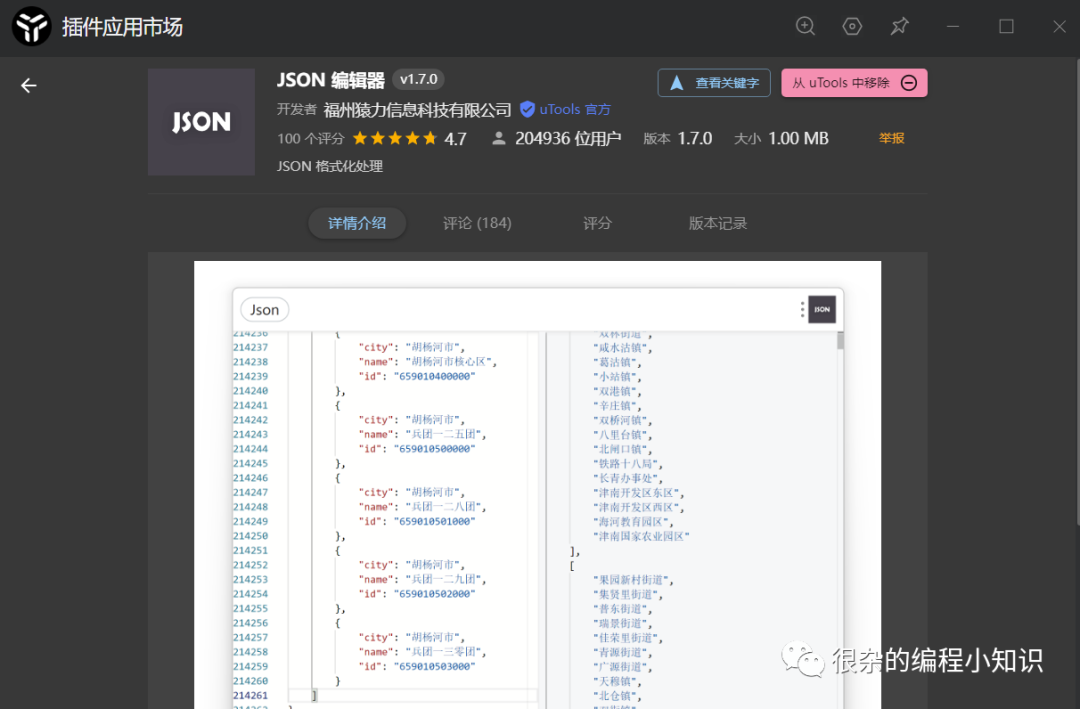Maximize the plugin market window

point(1006,26)
